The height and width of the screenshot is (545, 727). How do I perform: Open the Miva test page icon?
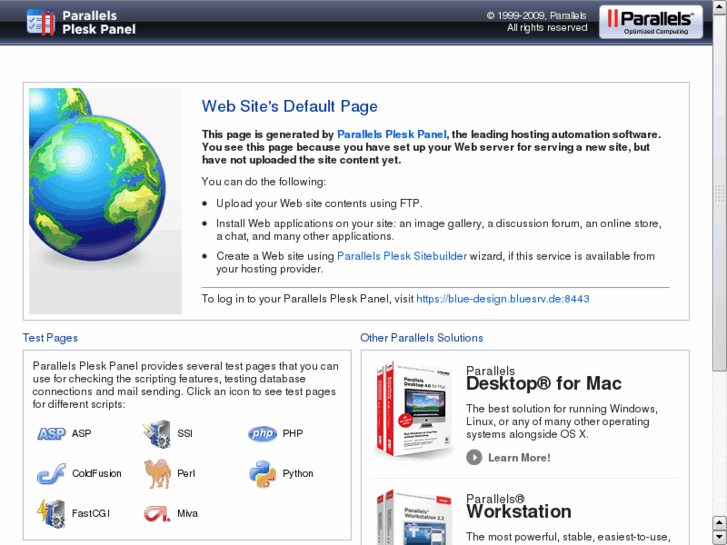tap(157, 513)
